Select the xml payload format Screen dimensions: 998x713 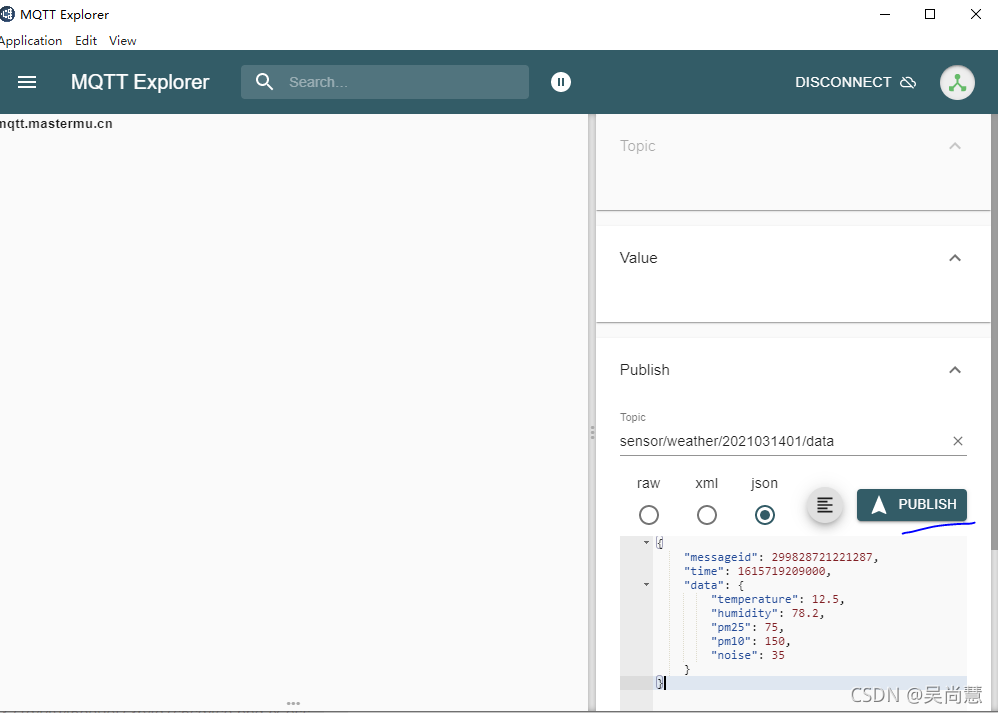[706, 514]
